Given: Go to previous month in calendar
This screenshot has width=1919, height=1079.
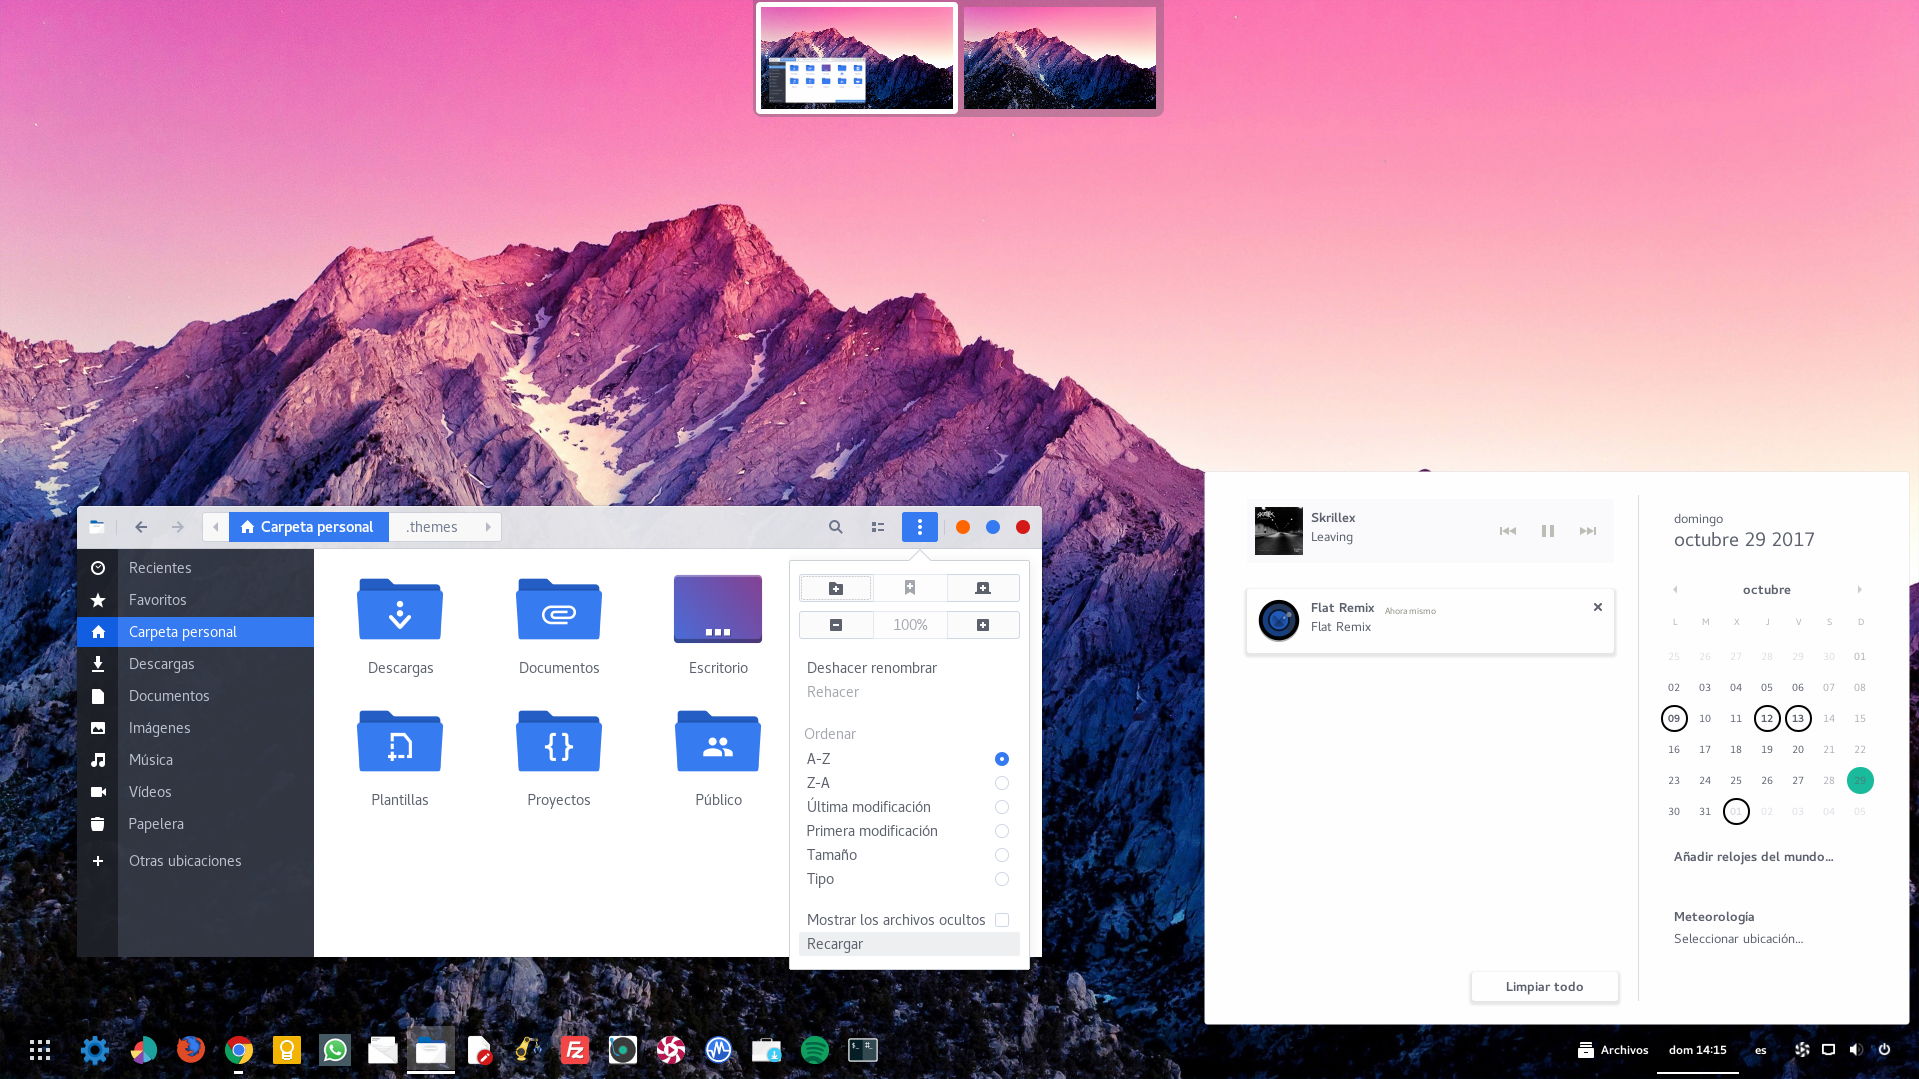Looking at the screenshot, I should coord(1675,589).
